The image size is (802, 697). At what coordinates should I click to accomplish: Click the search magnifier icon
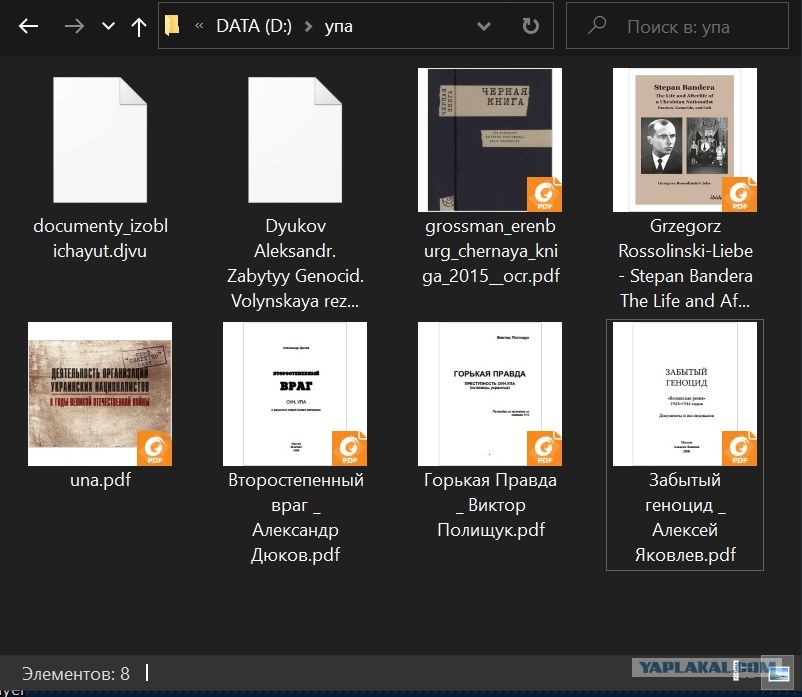[x=596, y=25]
